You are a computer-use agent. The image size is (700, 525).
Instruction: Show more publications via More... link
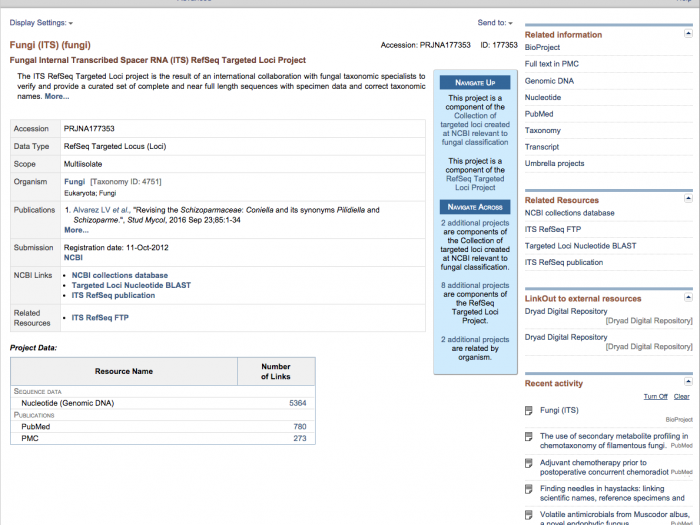click(x=76, y=230)
